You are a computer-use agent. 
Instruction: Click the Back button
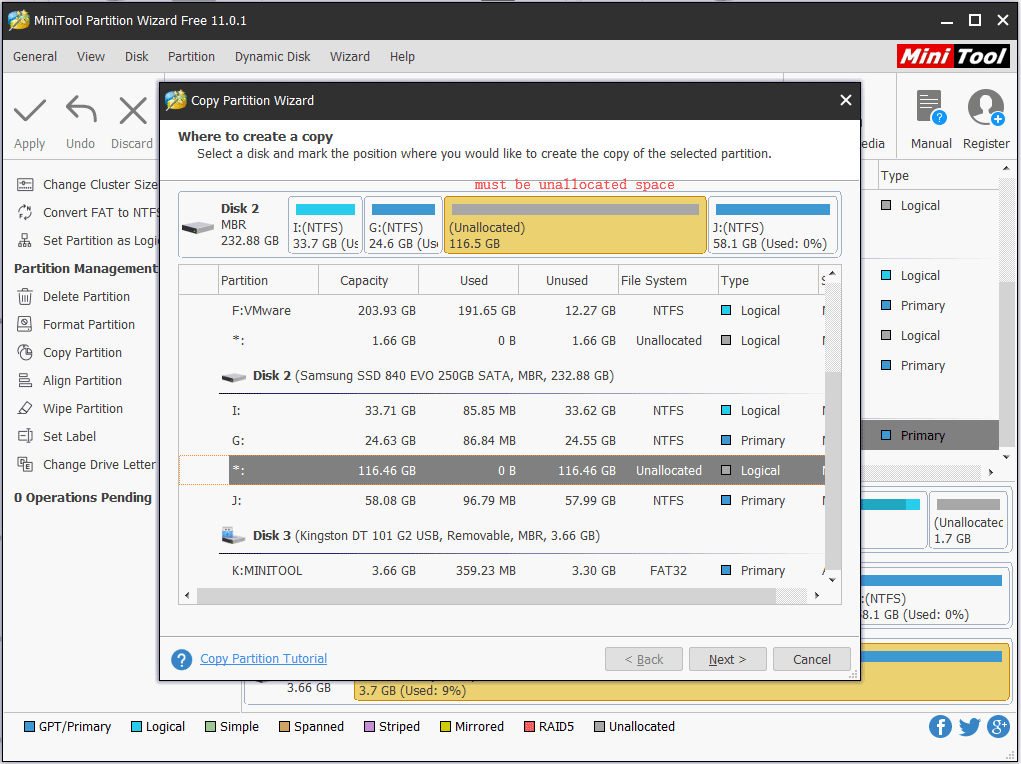pyautogui.click(x=643, y=659)
